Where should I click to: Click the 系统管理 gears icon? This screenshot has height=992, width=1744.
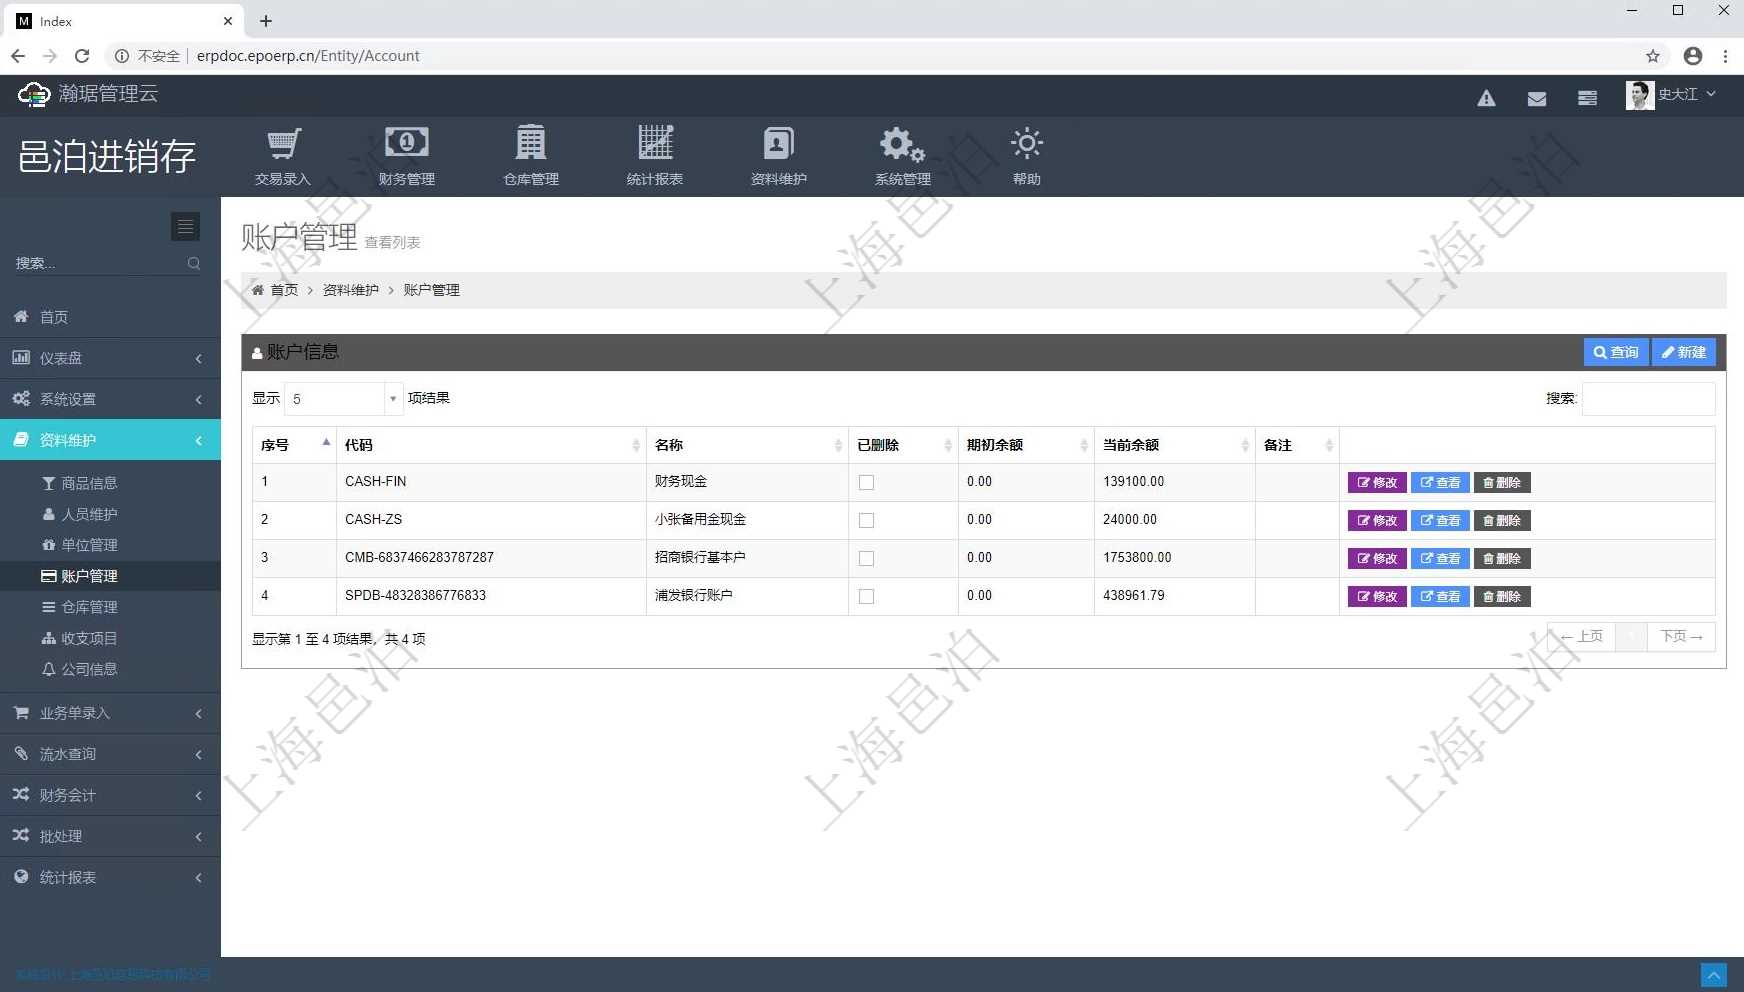(901, 145)
